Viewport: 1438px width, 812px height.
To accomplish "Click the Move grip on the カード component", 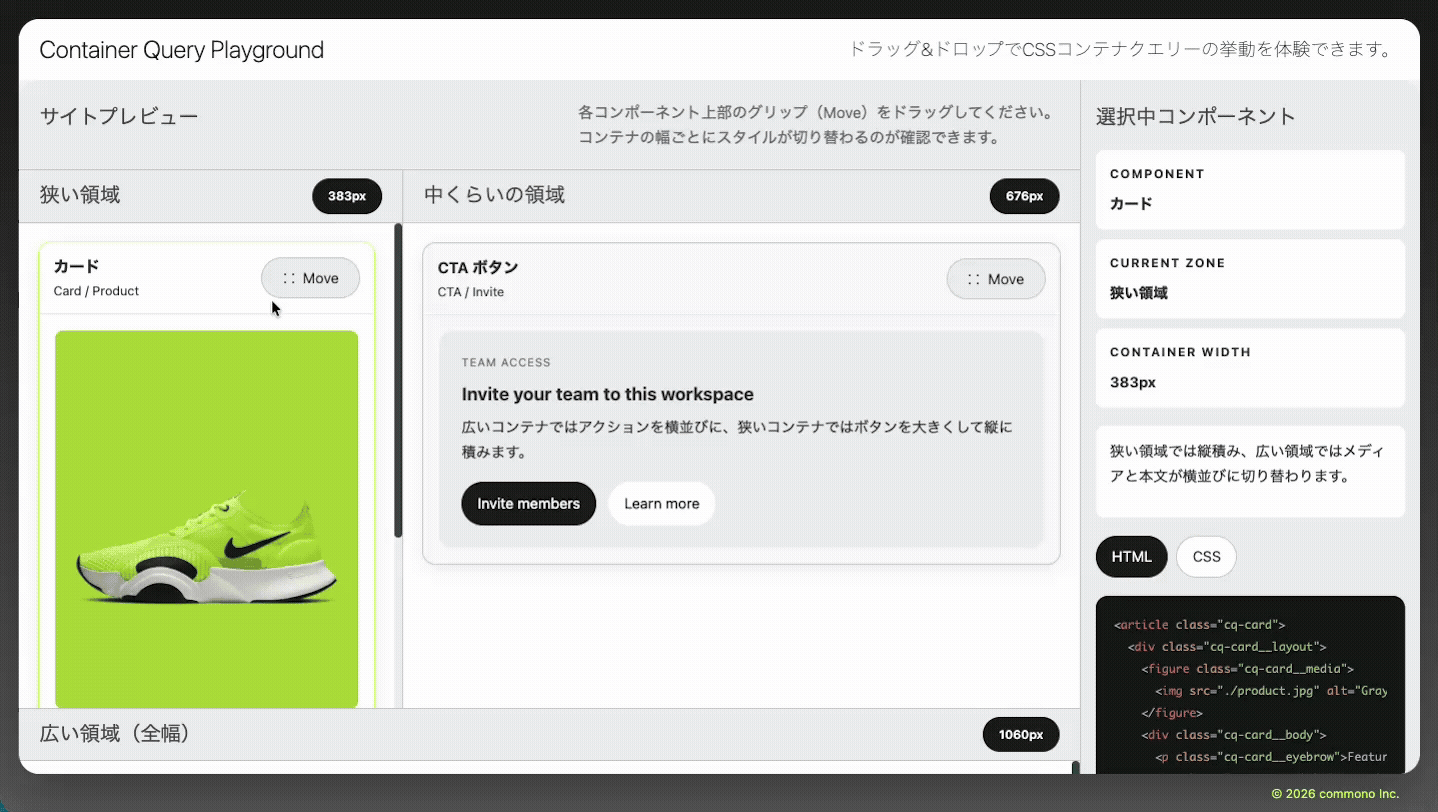I will point(310,278).
